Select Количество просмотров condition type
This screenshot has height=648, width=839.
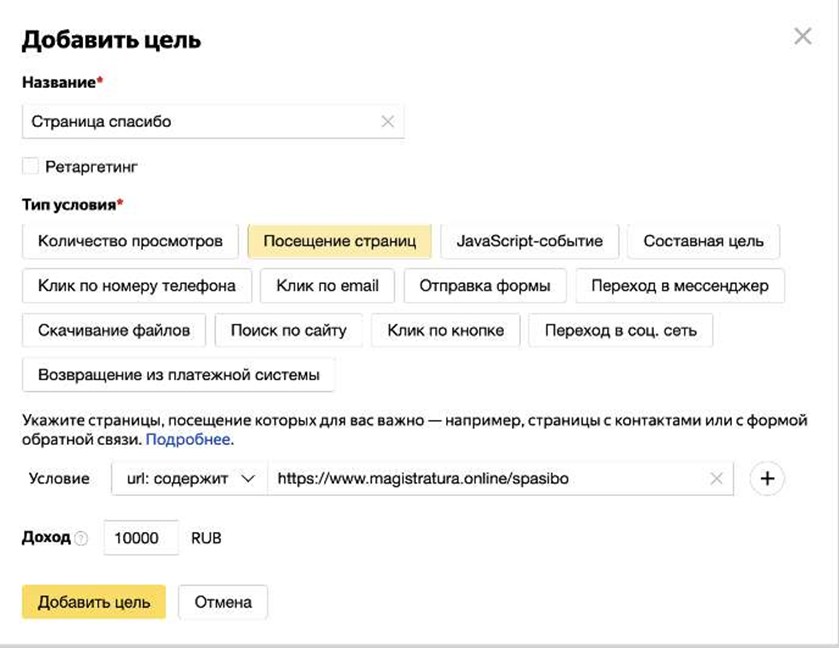(x=130, y=241)
